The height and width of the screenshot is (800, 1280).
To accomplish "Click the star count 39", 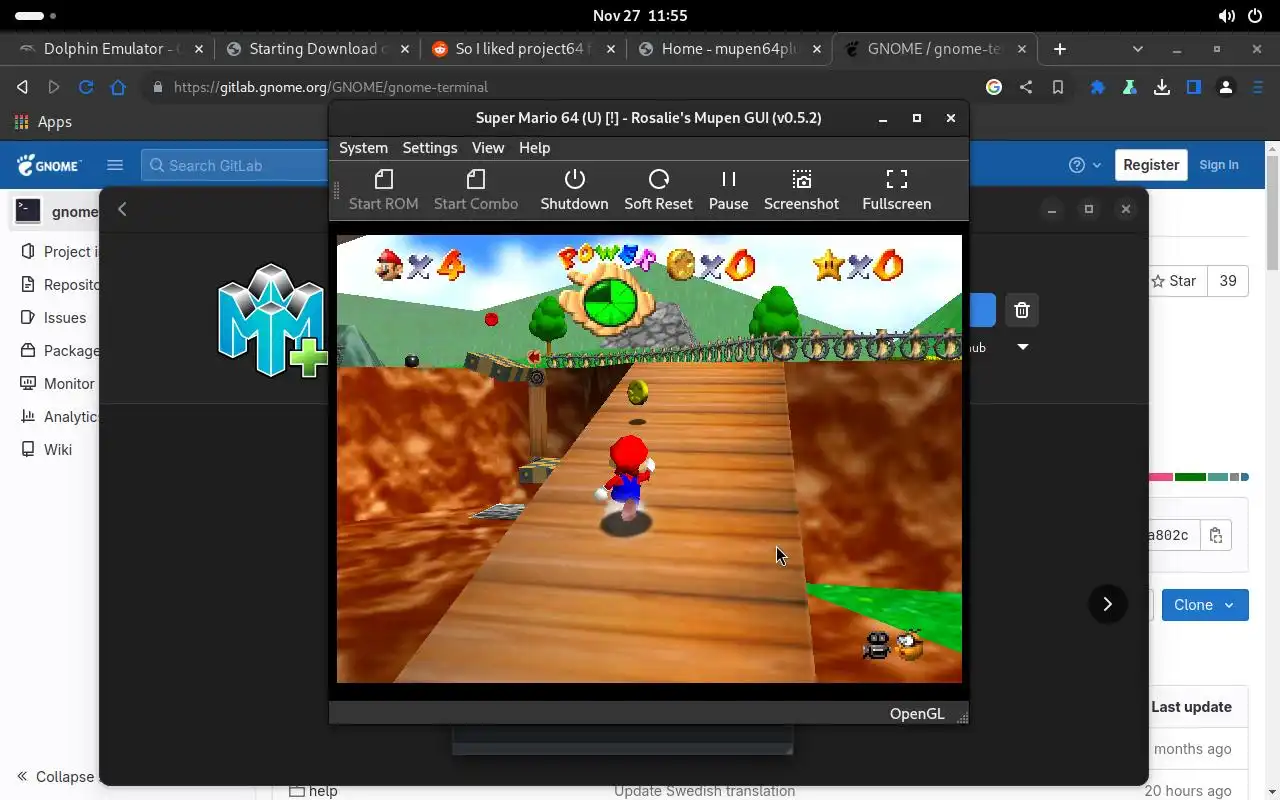I will point(1228,281).
